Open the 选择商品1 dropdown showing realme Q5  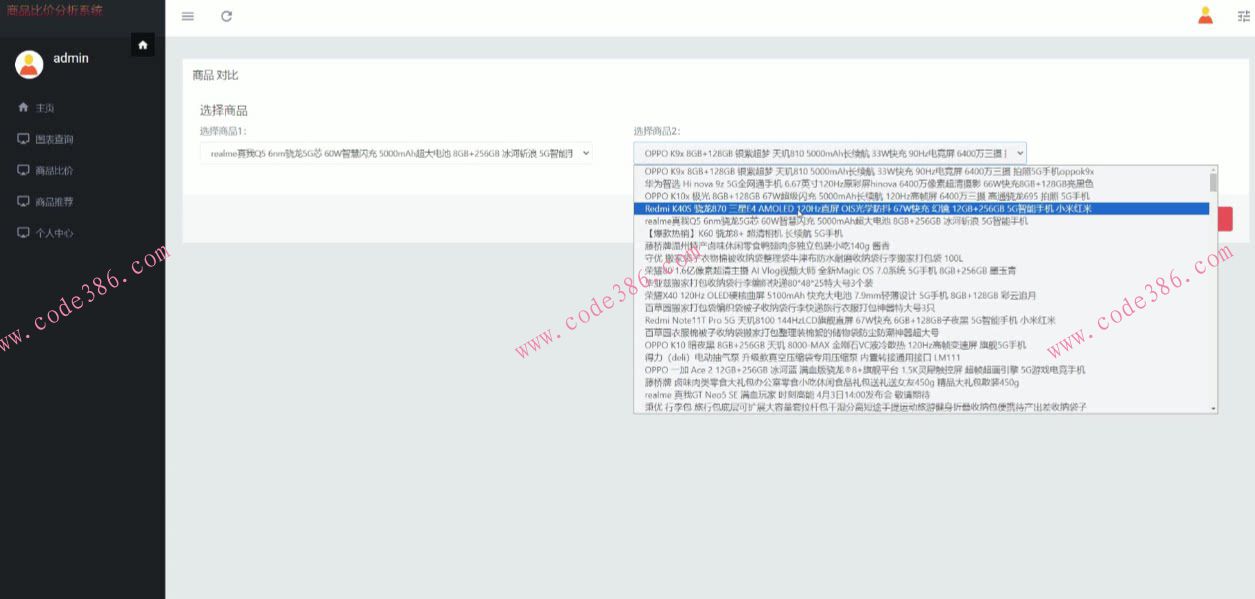tap(396, 153)
